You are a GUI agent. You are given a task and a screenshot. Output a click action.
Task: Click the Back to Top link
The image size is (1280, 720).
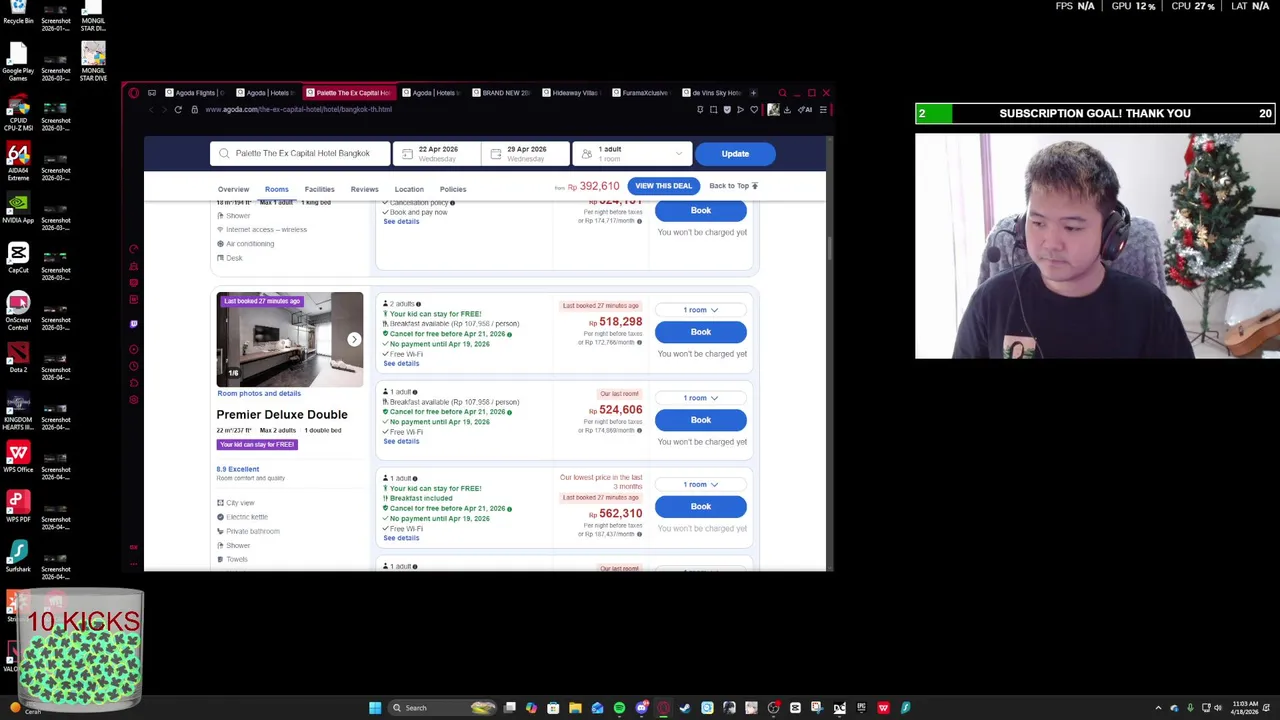[733, 186]
